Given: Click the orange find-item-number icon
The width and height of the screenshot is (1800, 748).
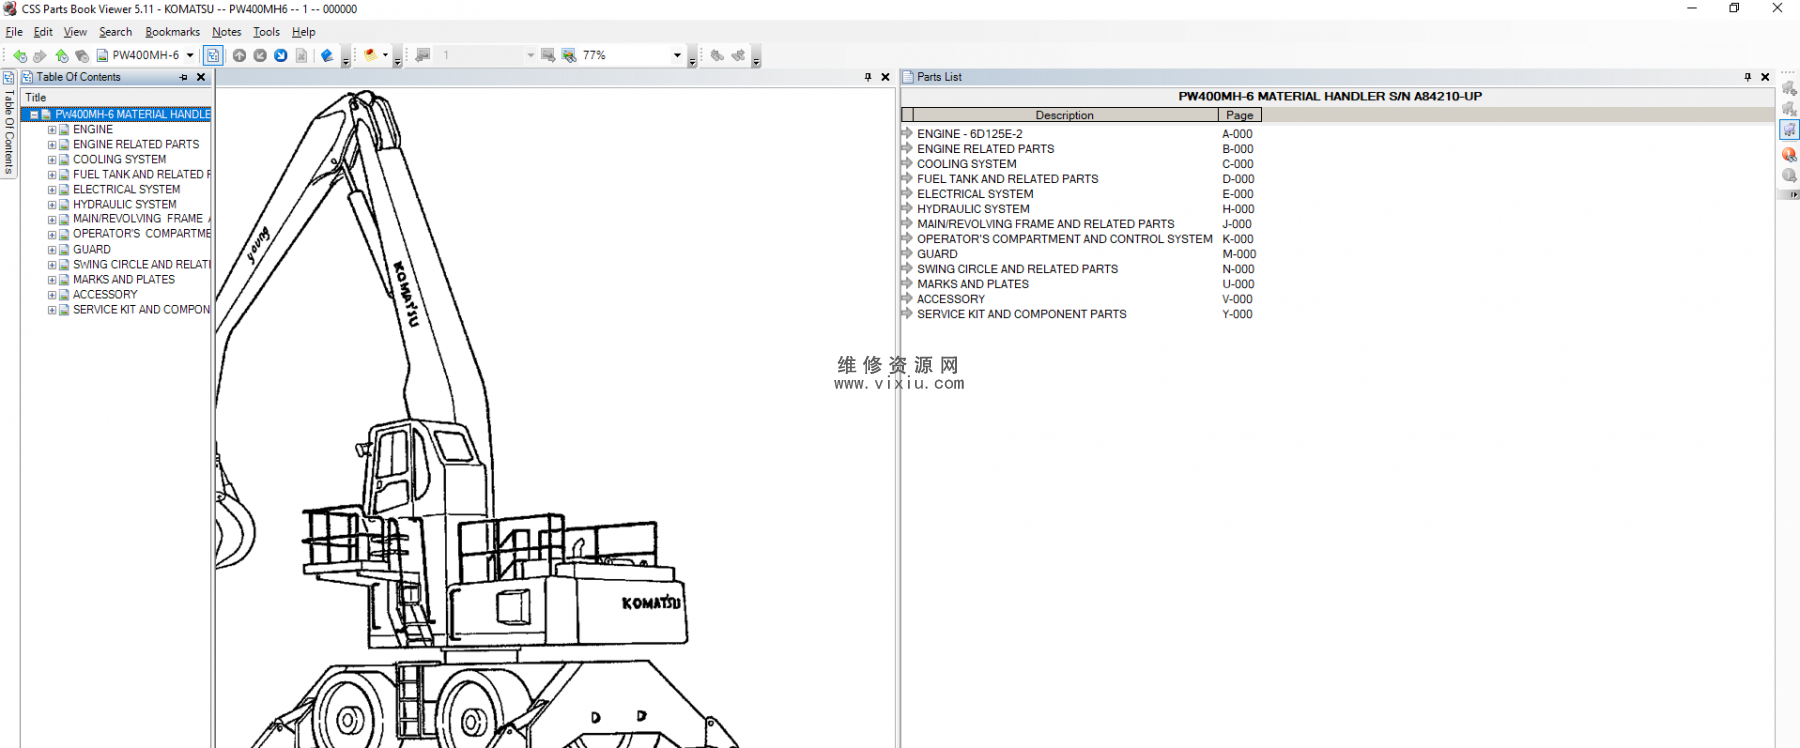Looking at the screenshot, I should (x=1789, y=154).
